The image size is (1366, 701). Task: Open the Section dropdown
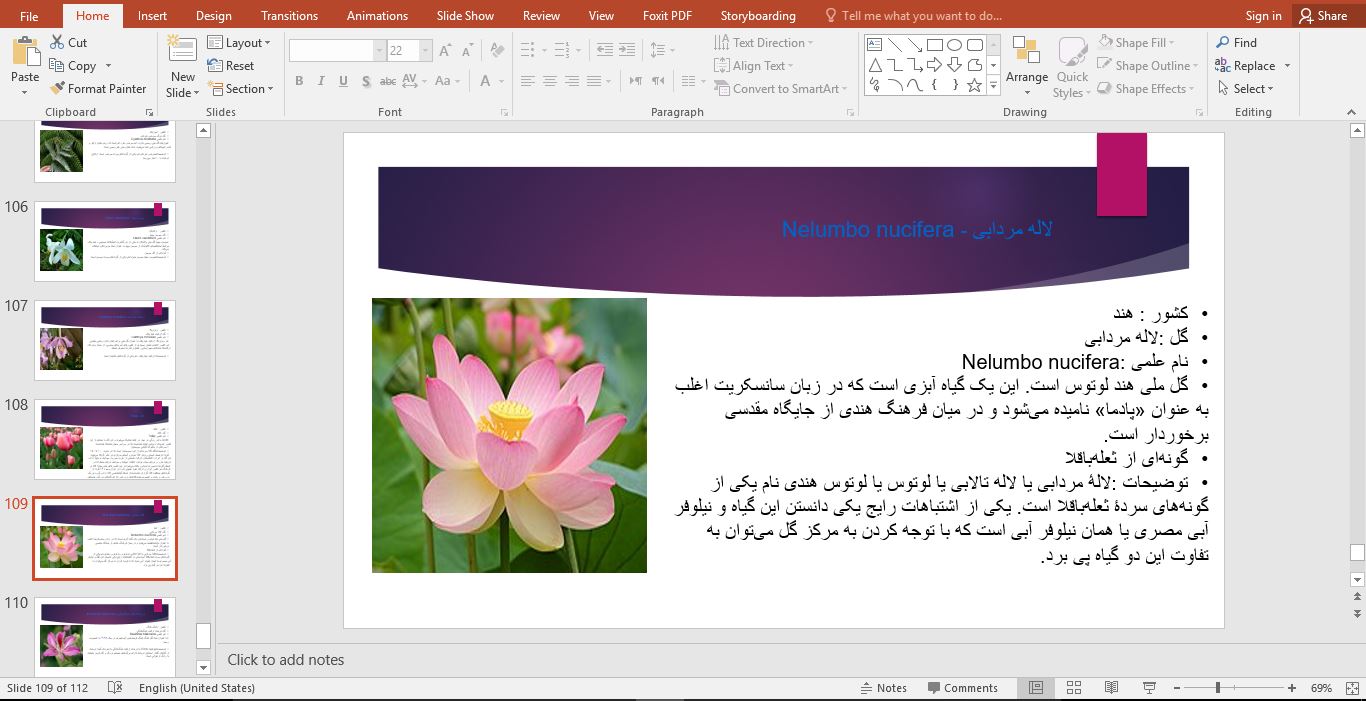241,89
